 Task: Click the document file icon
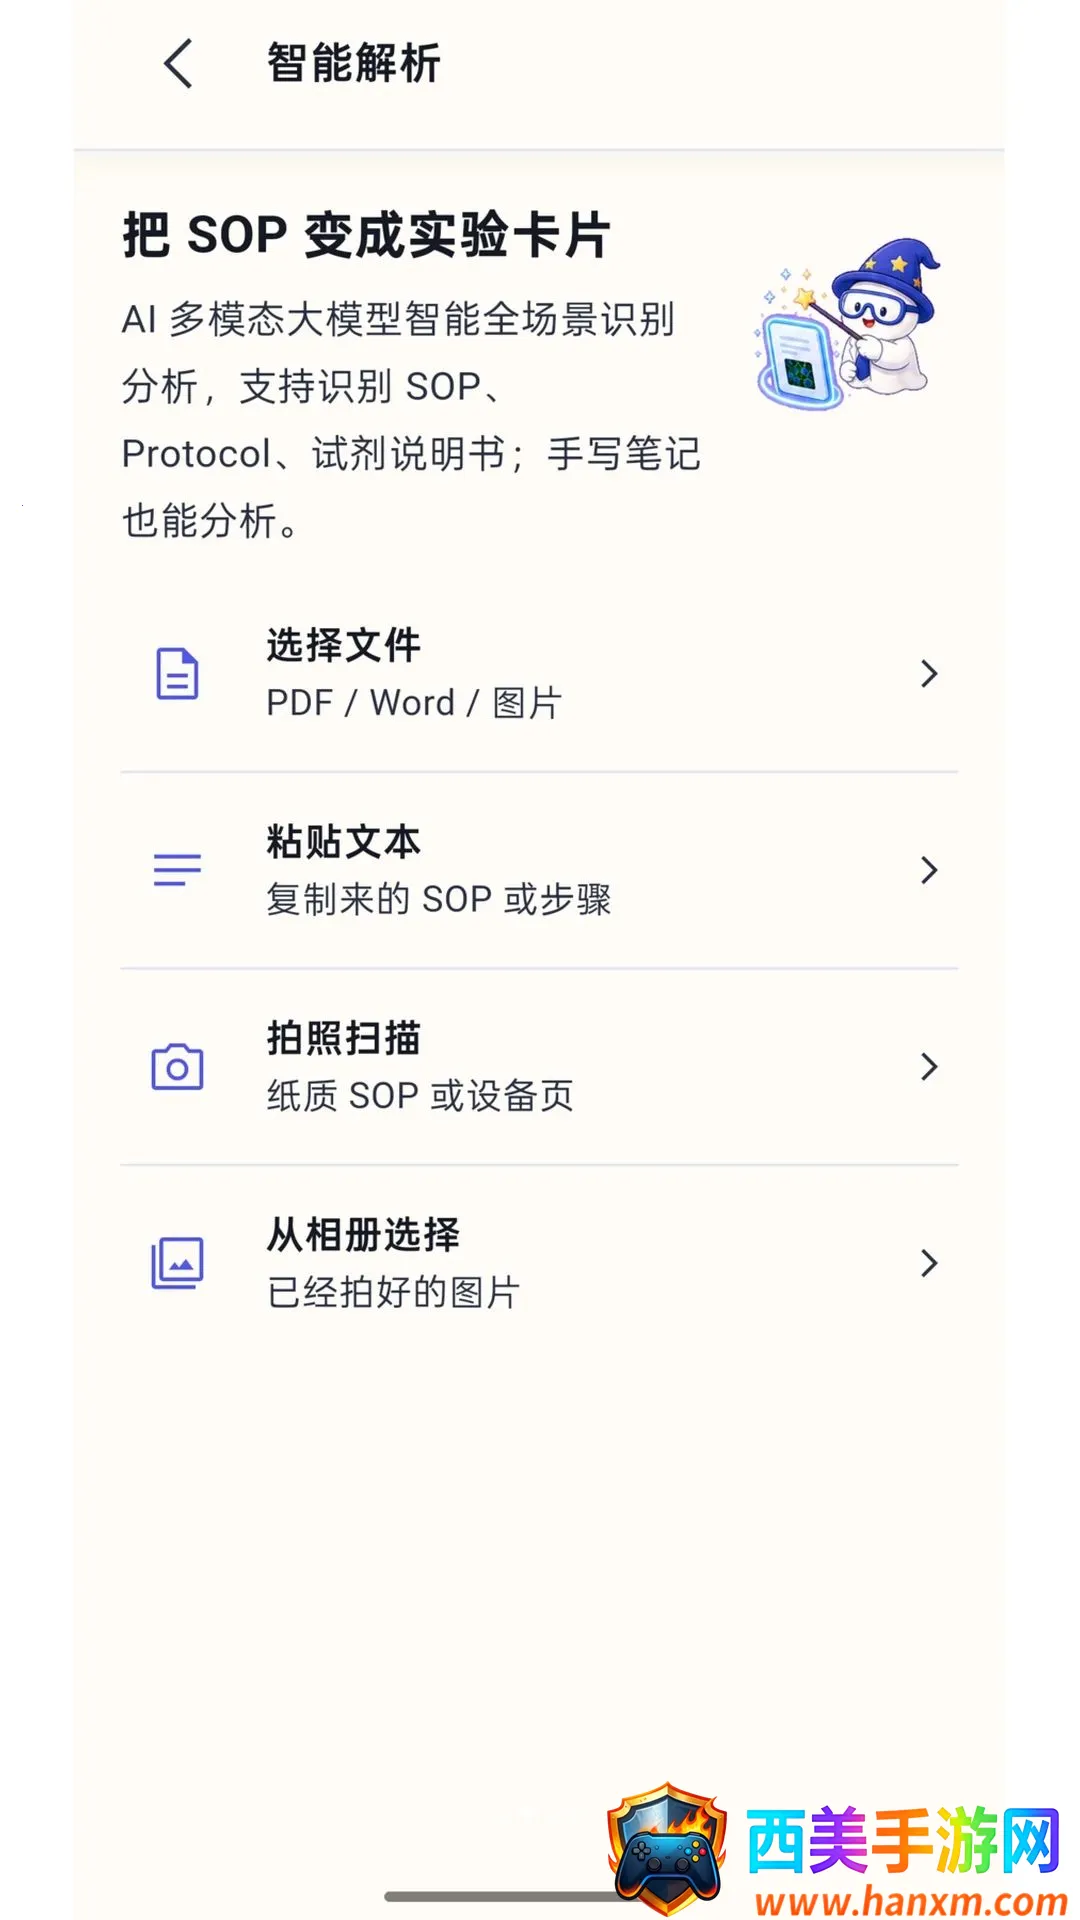tap(177, 673)
